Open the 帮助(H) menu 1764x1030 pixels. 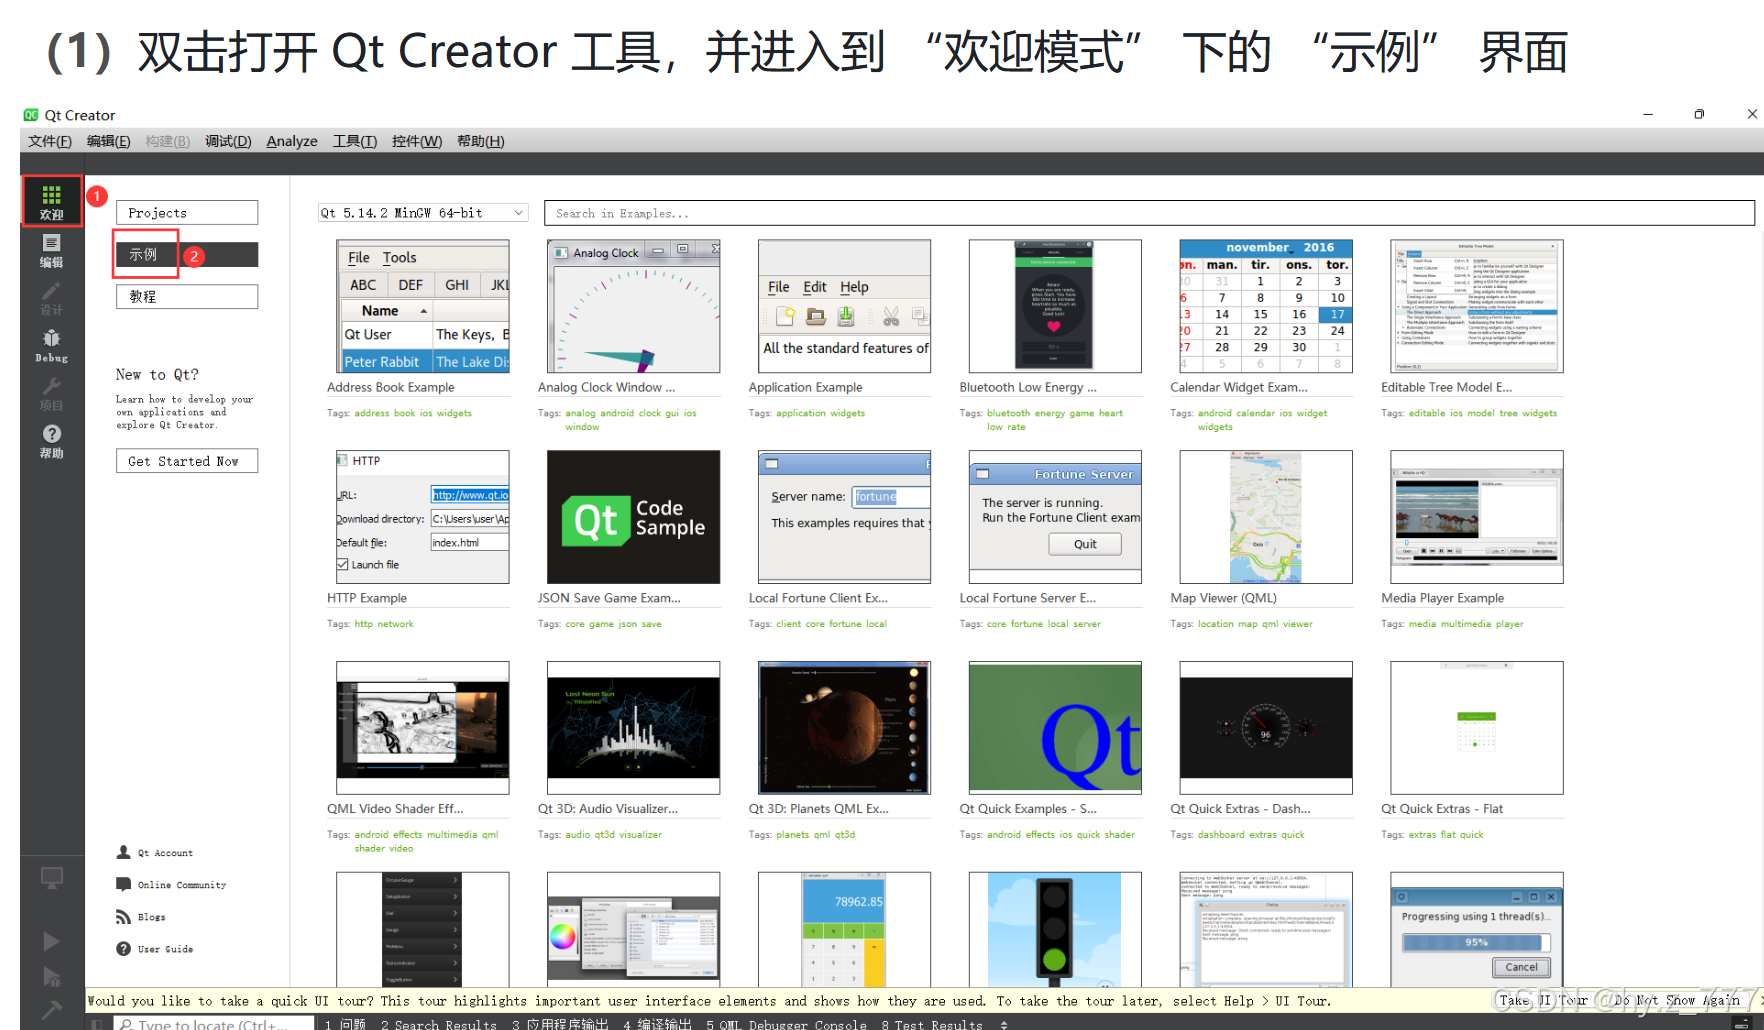[x=481, y=141]
